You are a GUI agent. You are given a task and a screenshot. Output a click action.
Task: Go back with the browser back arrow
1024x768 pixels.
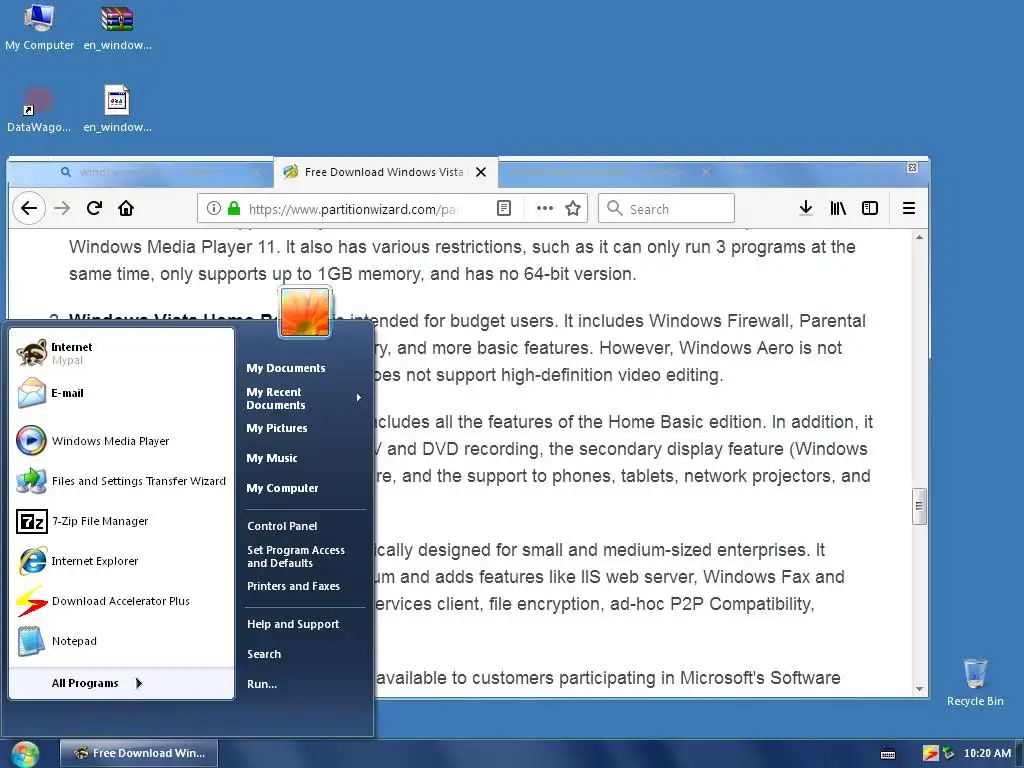pos(29,208)
